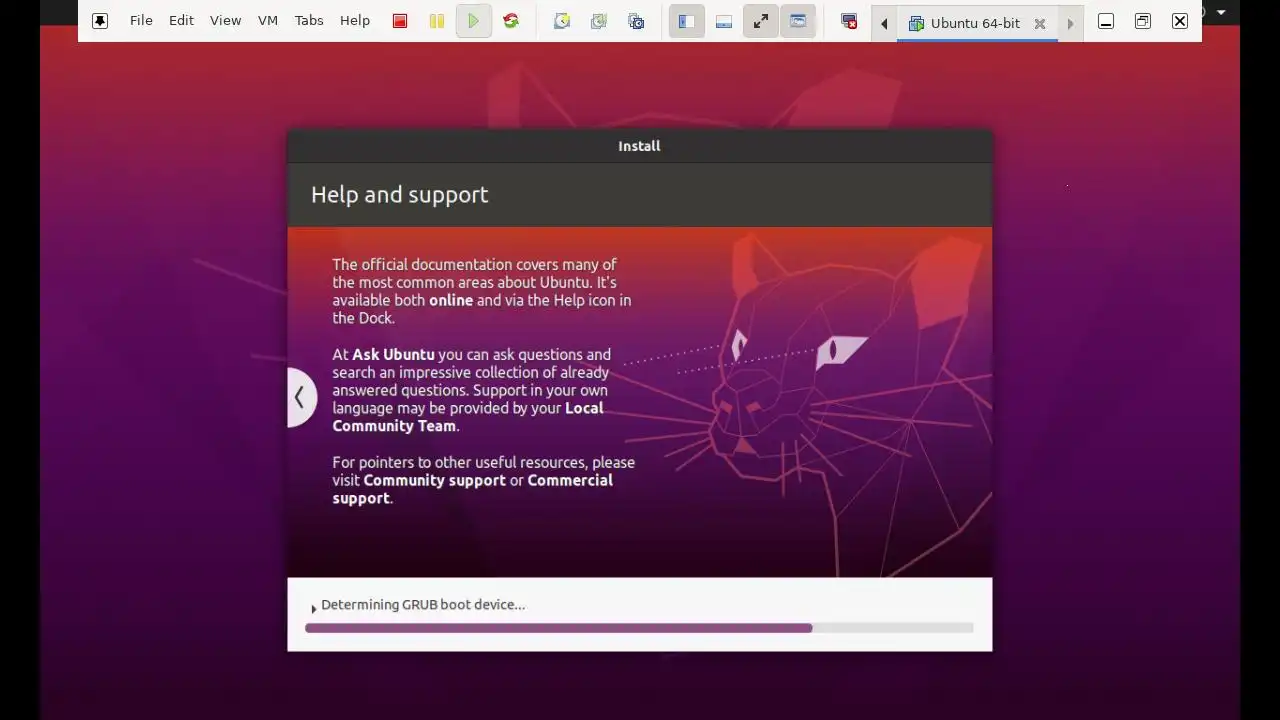This screenshot has width=1280, height=720.
Task: Click the "Help and support" heading
Action: click(x=400, y=194)
